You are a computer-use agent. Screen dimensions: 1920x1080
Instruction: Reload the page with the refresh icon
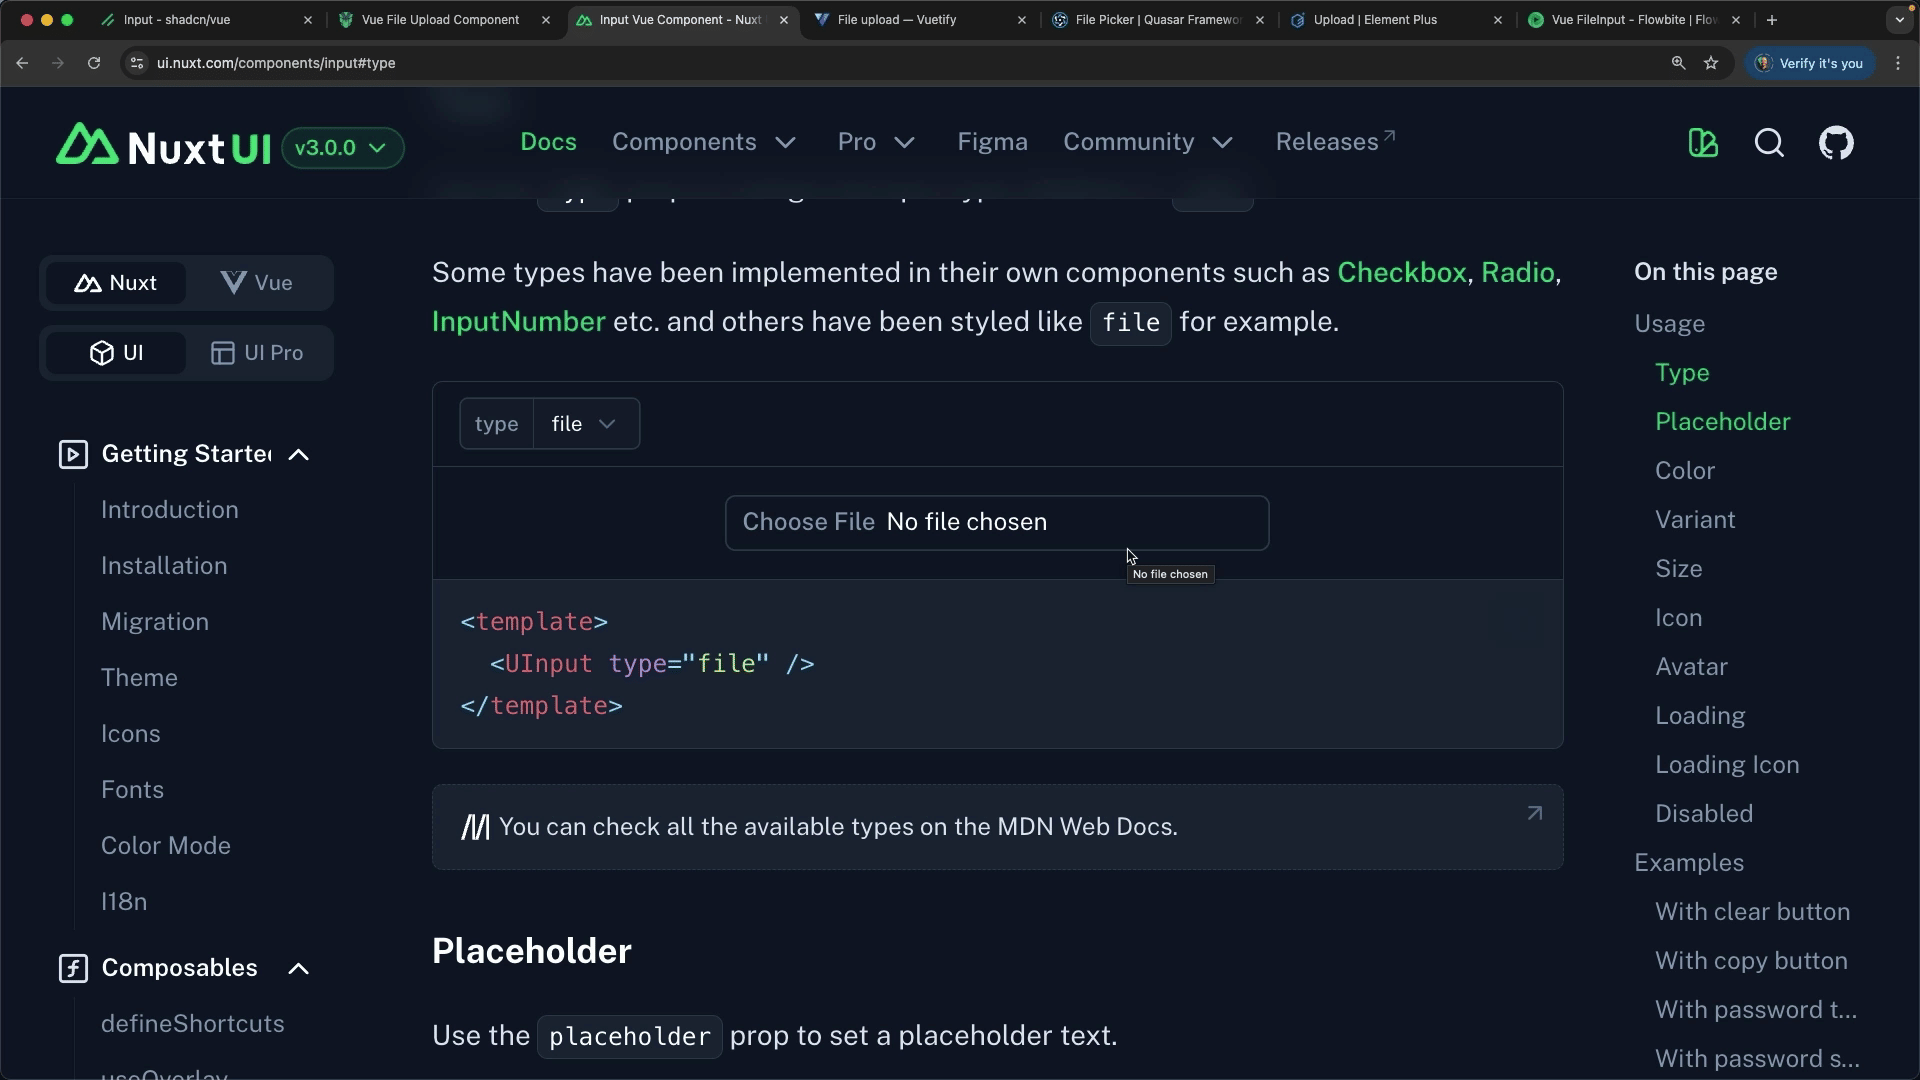tap(94, 63)
